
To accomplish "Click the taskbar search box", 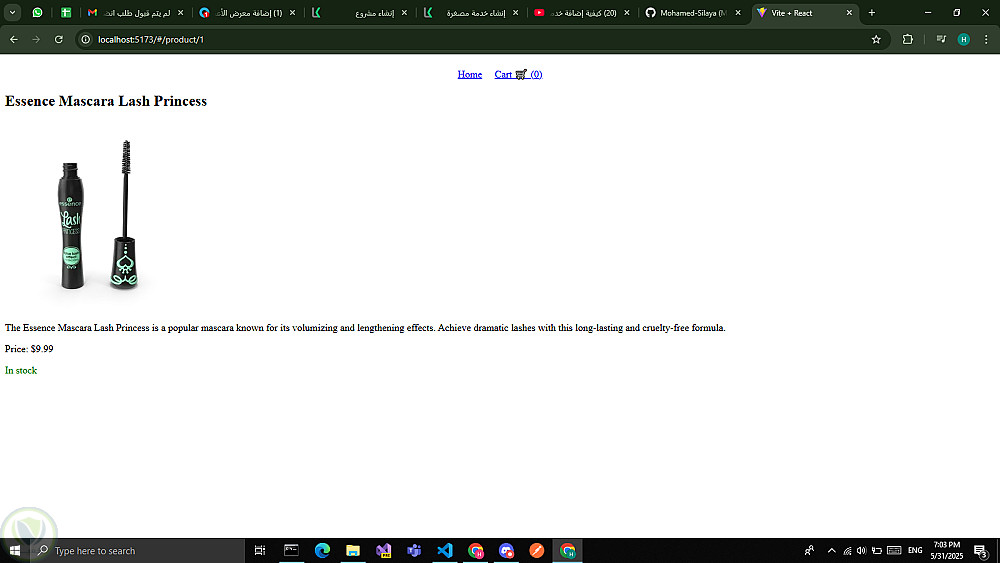I will point(137,550).
